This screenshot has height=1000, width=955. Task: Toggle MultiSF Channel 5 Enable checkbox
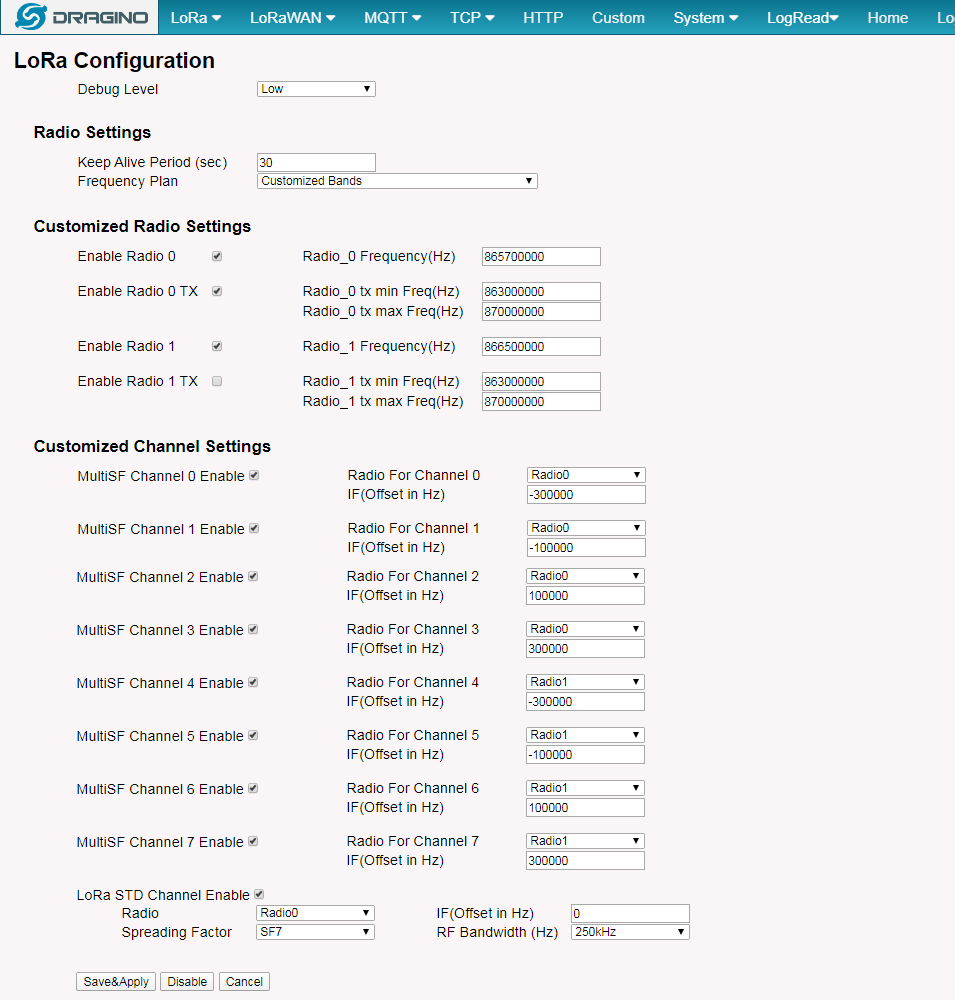(253, 735)
